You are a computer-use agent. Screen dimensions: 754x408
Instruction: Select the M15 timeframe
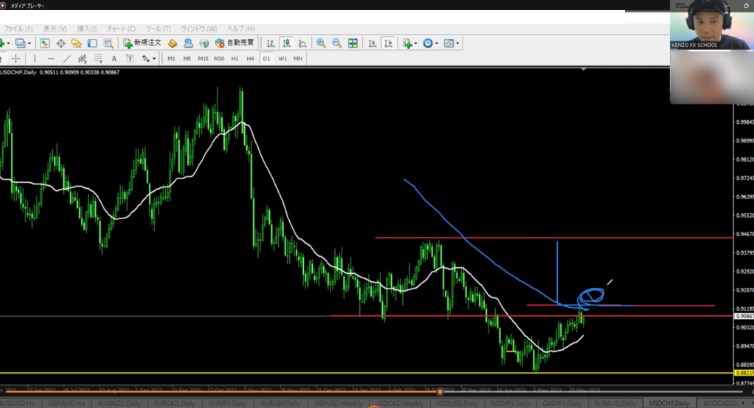coord(203,58)
